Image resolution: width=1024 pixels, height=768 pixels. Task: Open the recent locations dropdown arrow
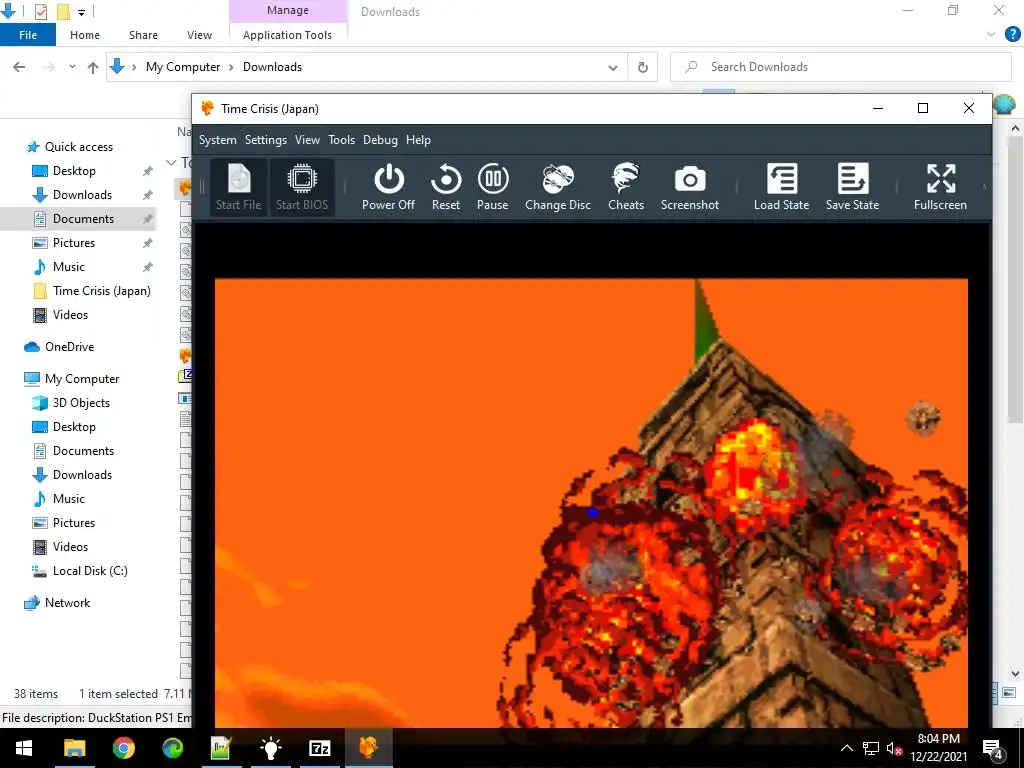(72, 67)
